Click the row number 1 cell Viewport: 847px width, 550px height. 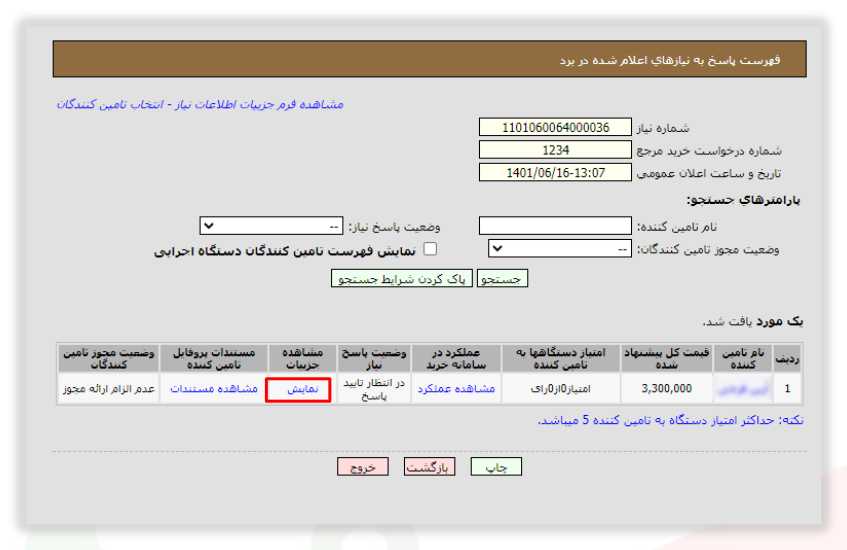coord(787,388)
